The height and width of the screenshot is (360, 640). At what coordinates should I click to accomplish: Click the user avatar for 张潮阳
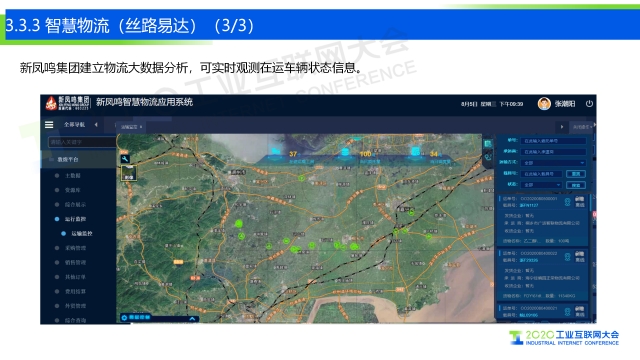click(544, 104)
